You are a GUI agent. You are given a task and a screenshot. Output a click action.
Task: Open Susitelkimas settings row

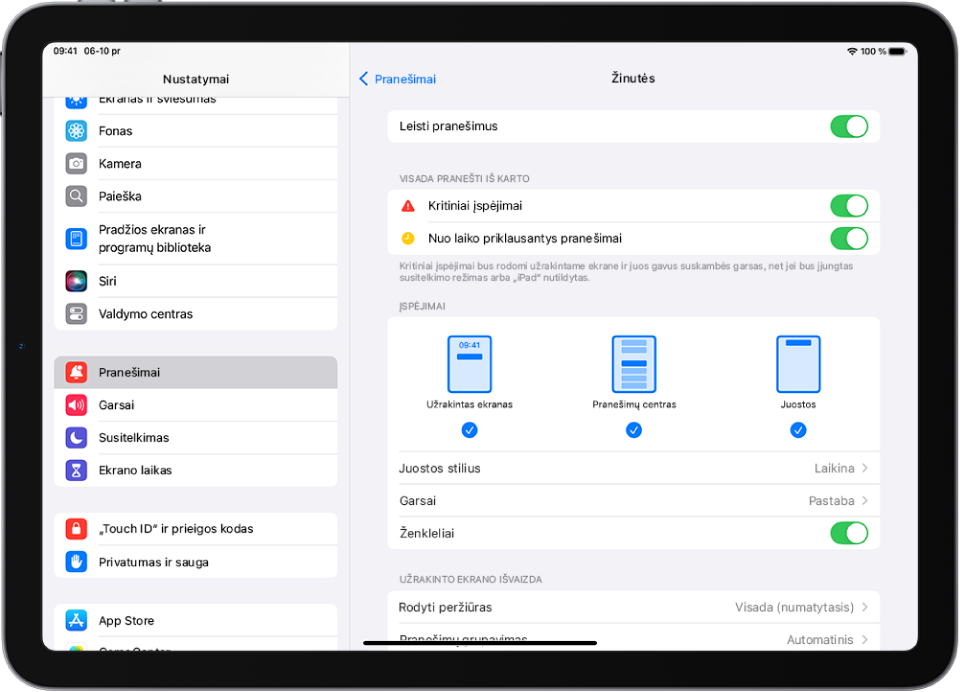click(x=196, y=437)
